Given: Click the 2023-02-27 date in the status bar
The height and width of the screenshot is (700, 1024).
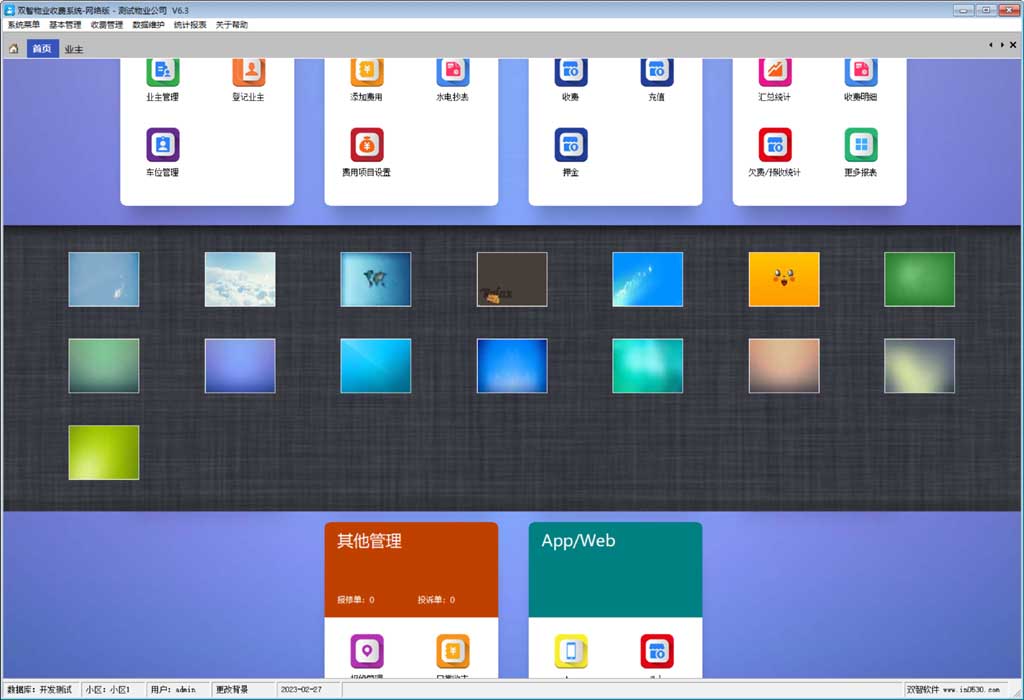Looking at the screenshot, I should tap(302, 690).
